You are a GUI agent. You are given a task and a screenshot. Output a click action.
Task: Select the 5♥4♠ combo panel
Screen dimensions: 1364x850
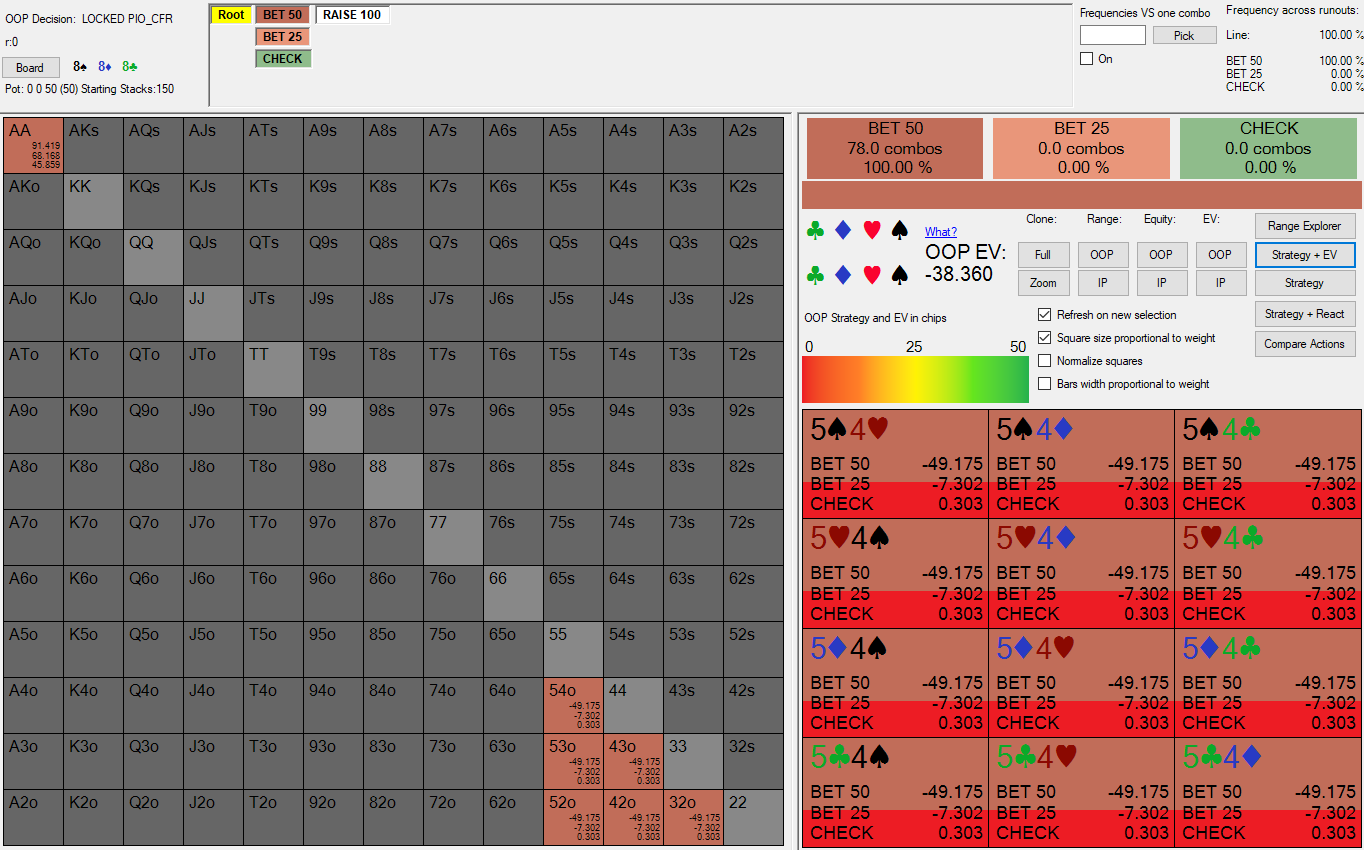[895, 573]
